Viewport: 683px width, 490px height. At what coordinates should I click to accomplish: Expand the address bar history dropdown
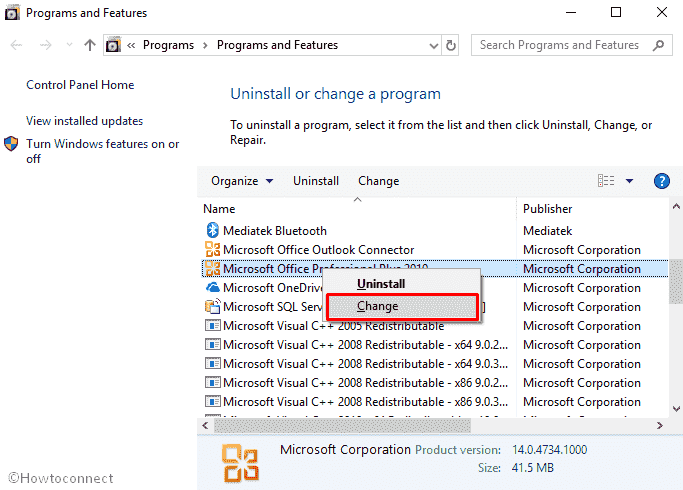click(x=433, y=45)
